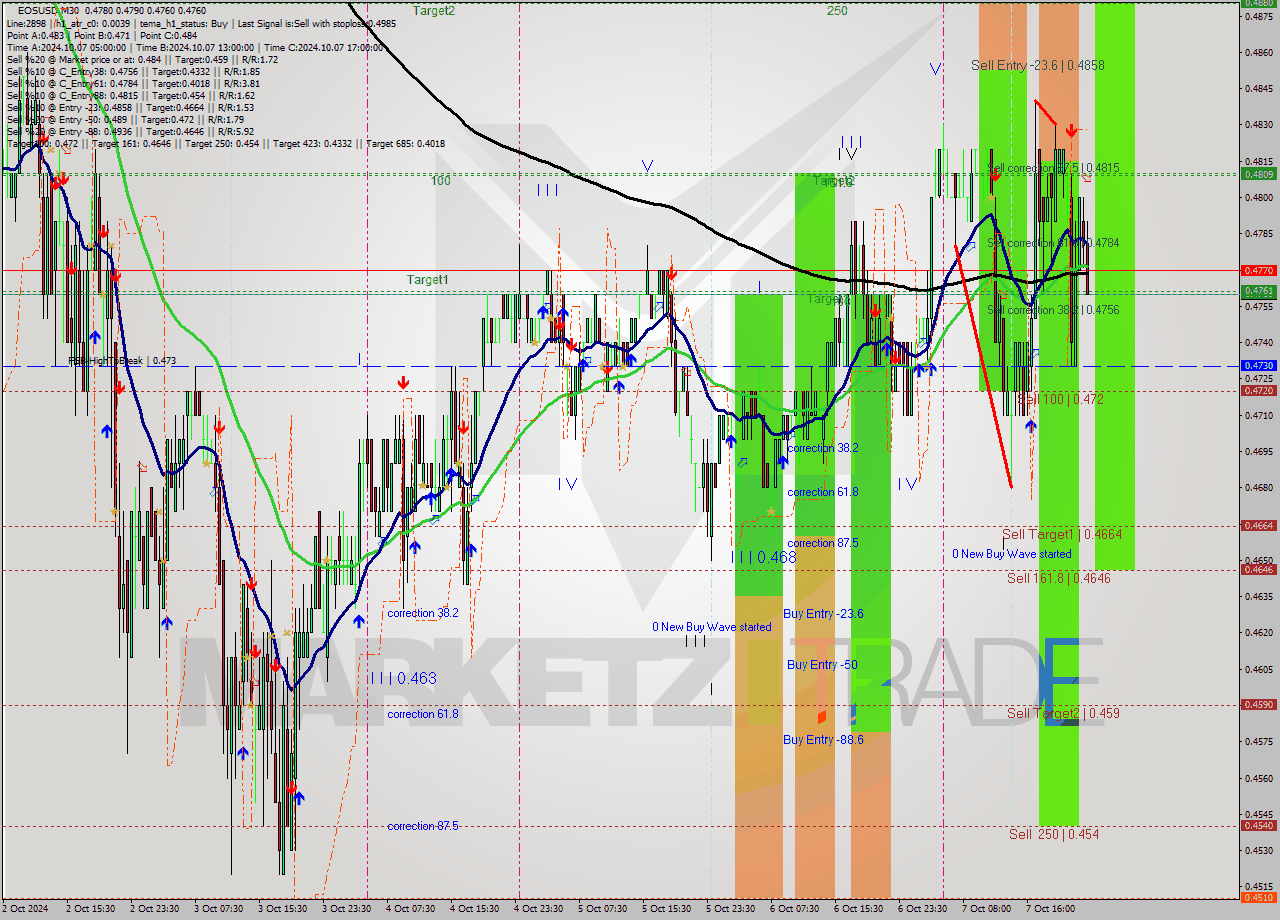This screenshot has height=920, width=1280.
Task: Click the '7 Oct 16:00' time axis label
Action: click(x=1050, y=909)
